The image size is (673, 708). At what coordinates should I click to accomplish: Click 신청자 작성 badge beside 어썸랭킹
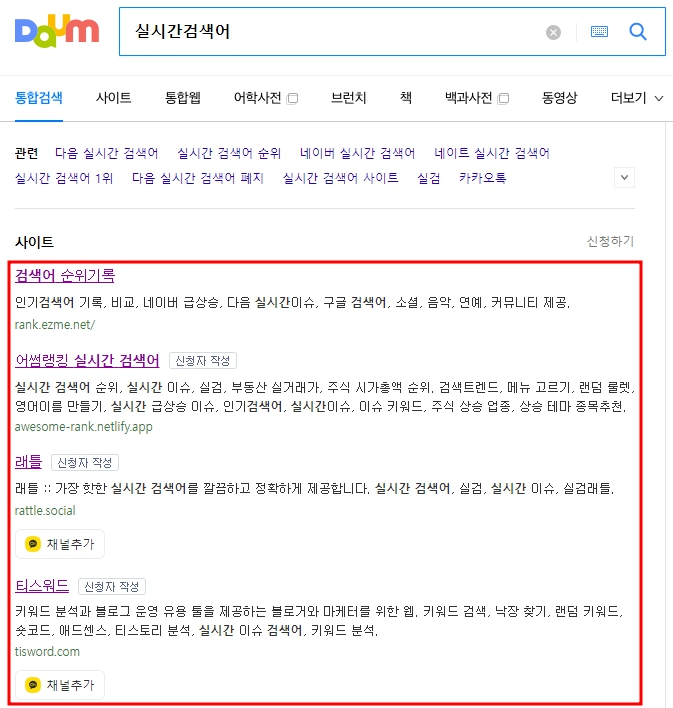203,361
